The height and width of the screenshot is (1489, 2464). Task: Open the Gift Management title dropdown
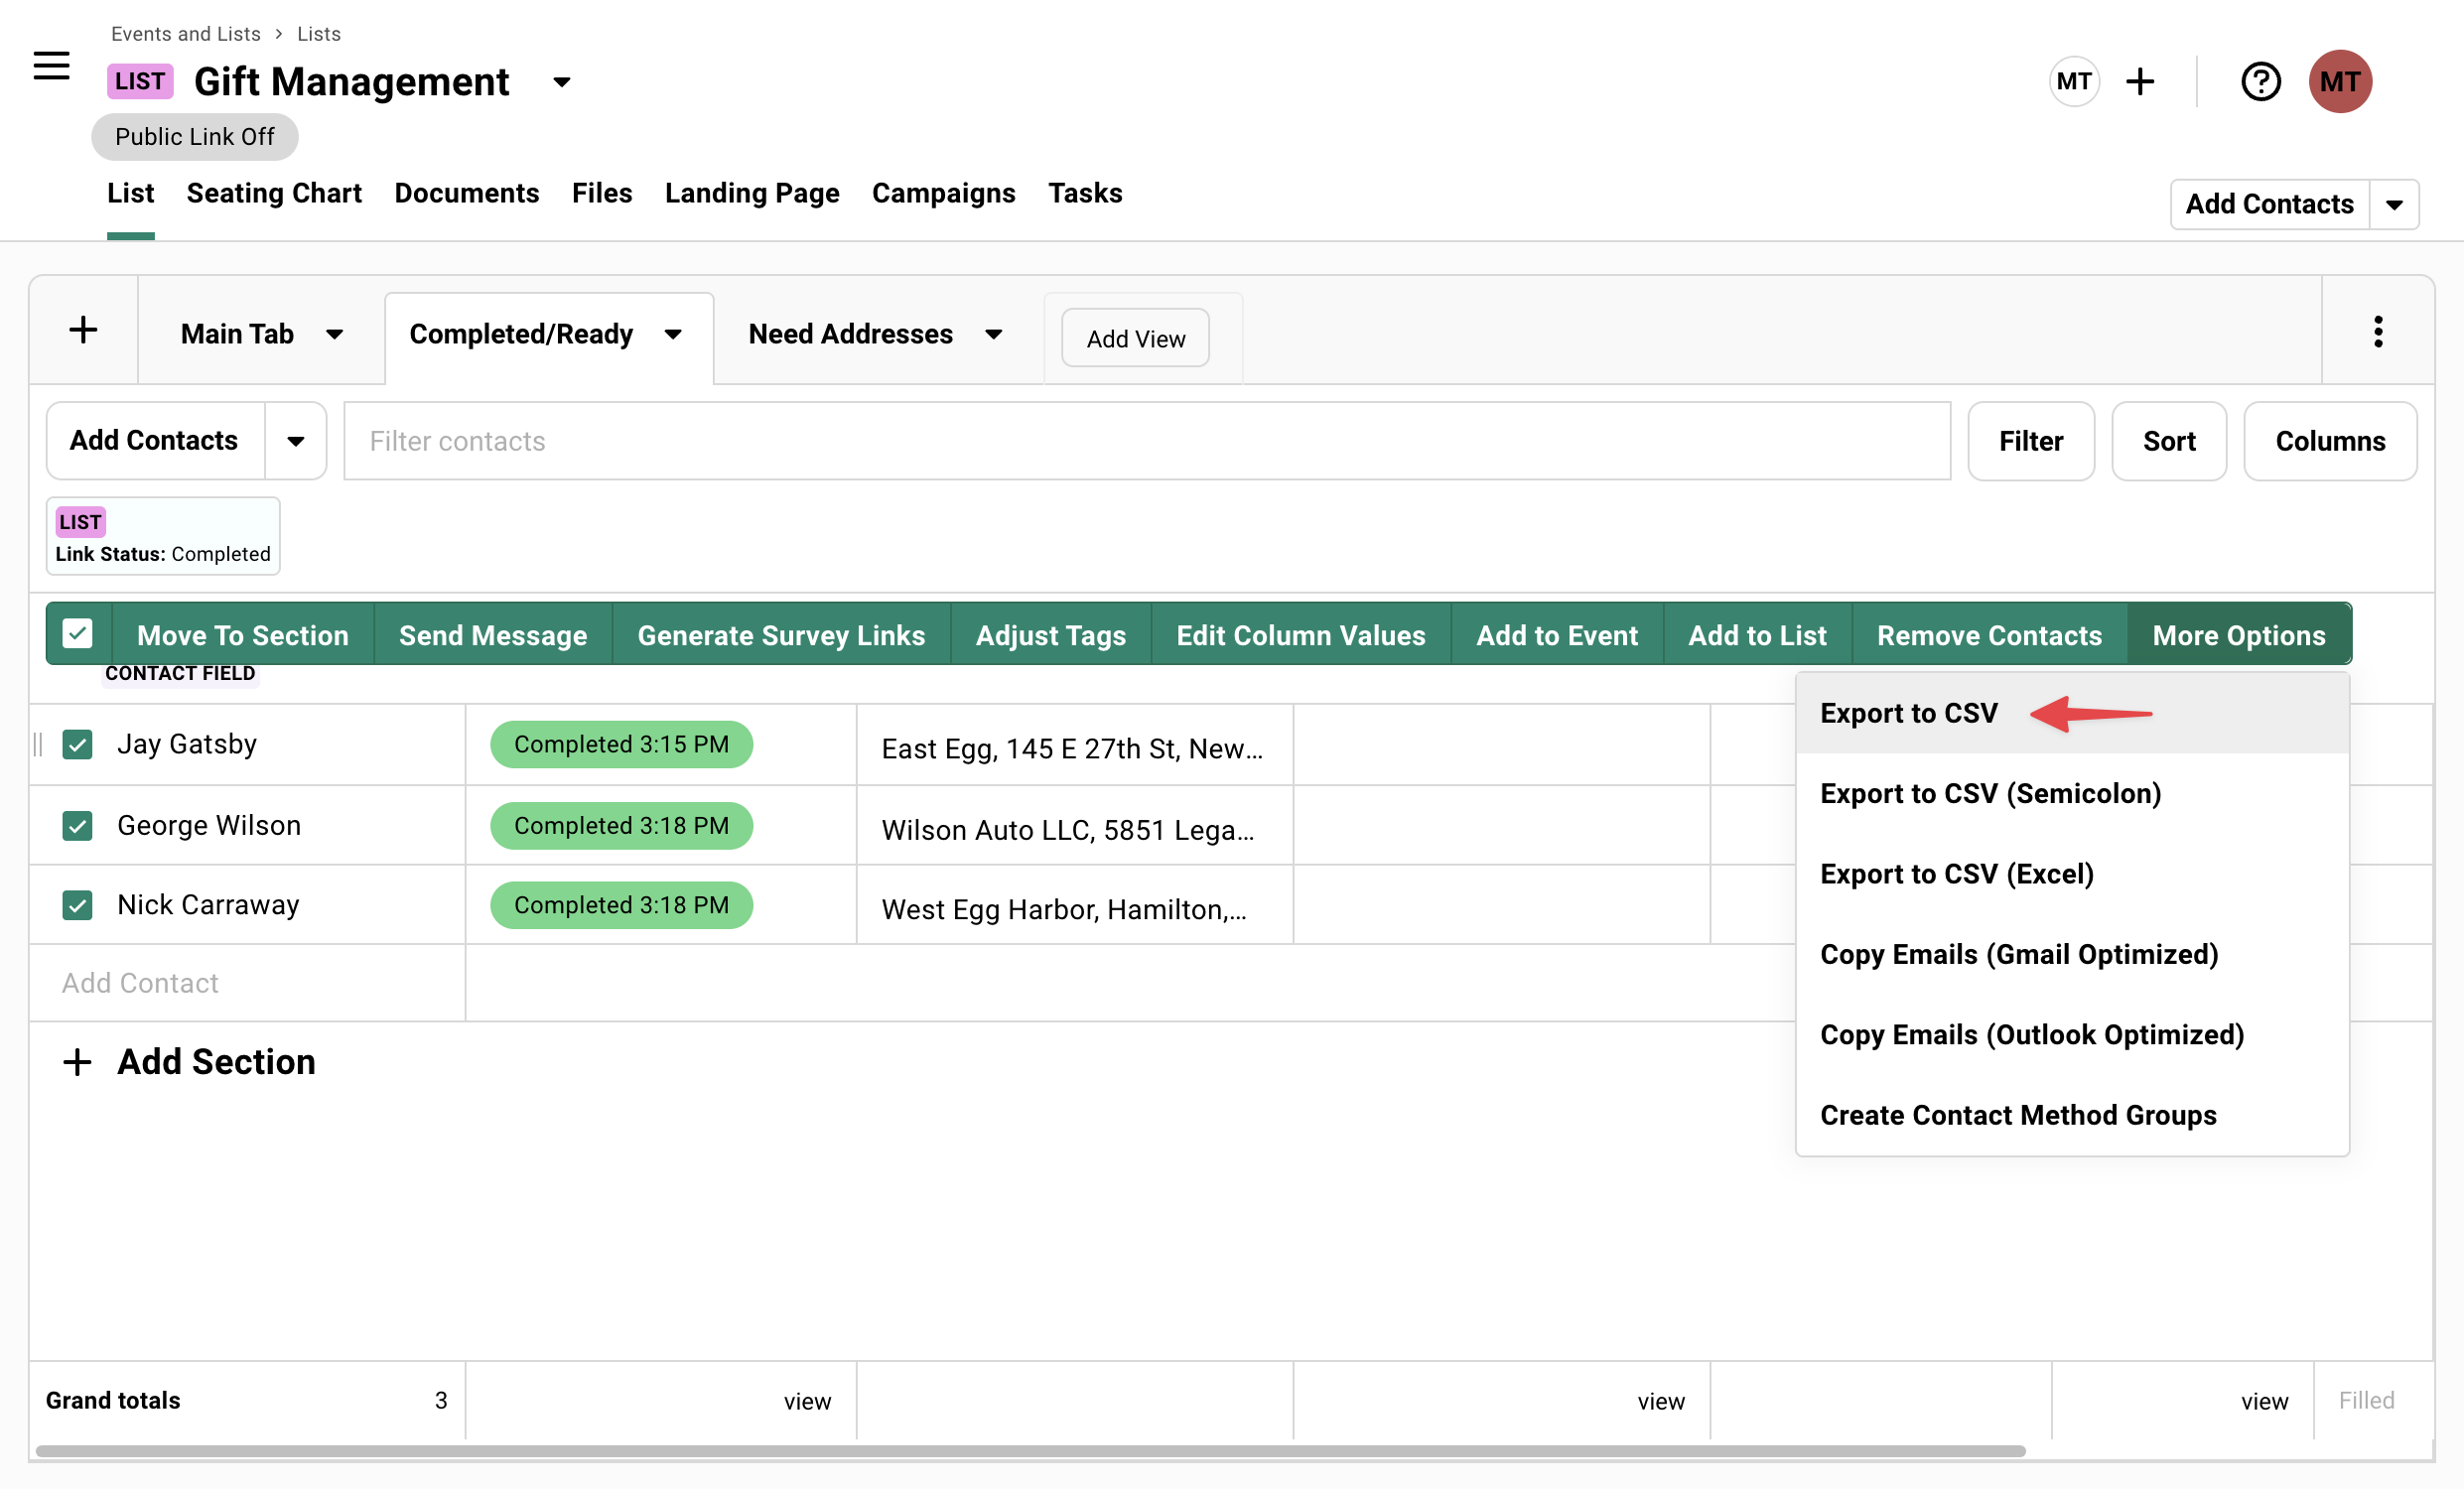coord(561,83)
